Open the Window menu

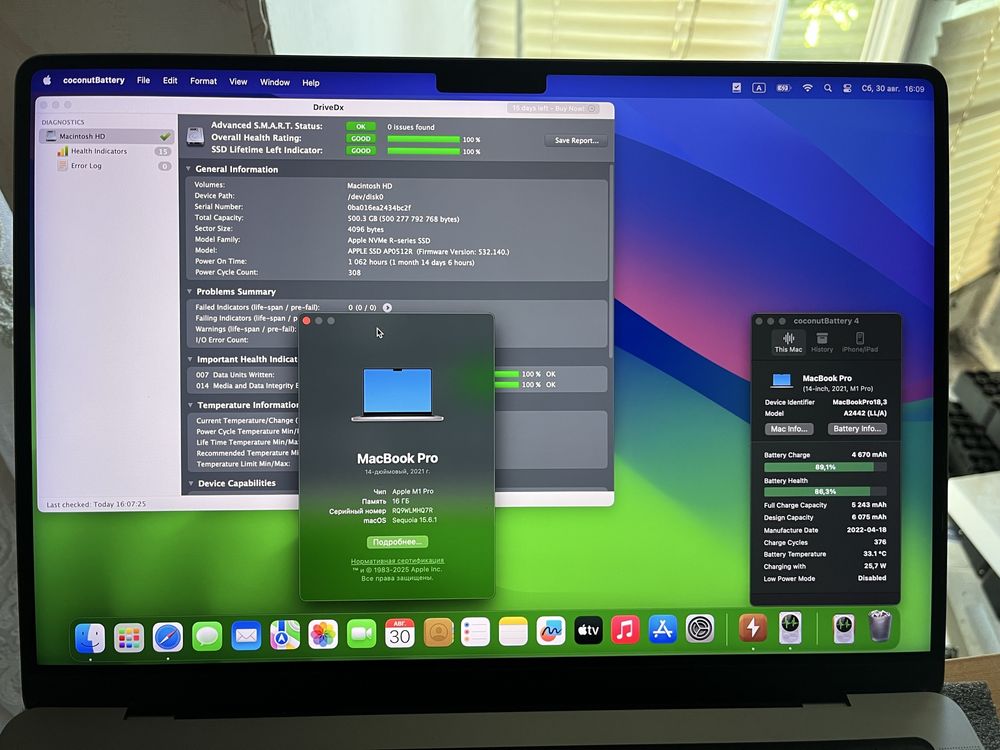[275, 82]
